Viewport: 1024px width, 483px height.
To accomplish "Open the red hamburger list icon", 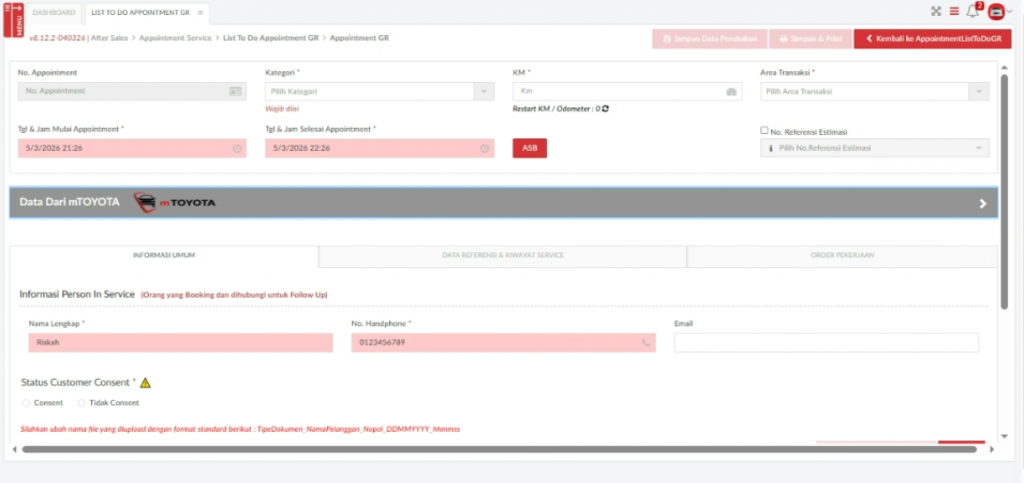I will click(953, 11).
